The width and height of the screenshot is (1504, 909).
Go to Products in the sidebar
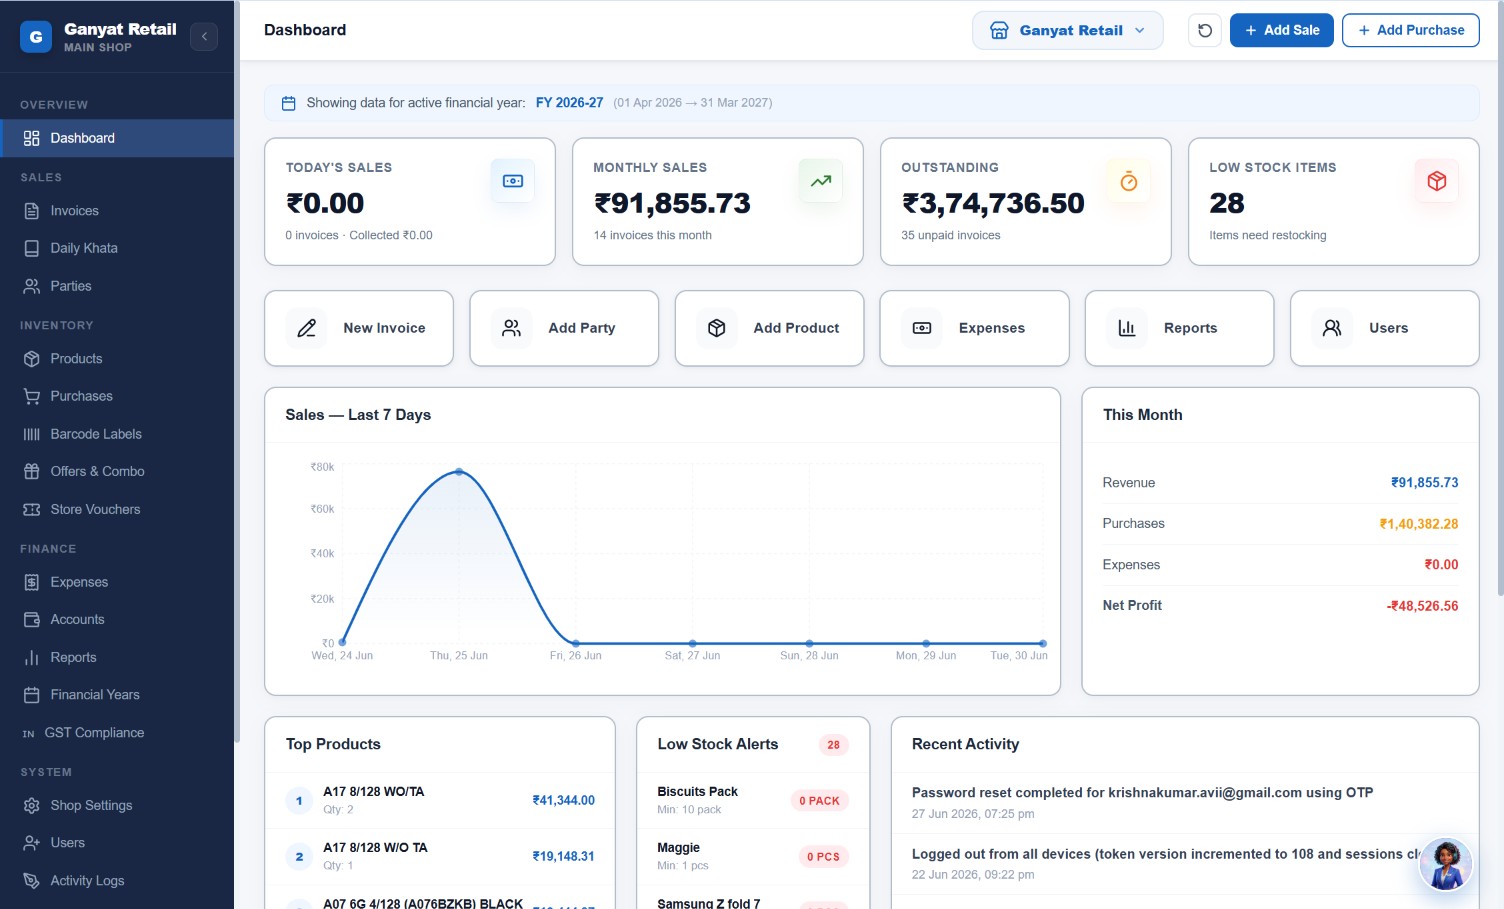click(117, 359)
